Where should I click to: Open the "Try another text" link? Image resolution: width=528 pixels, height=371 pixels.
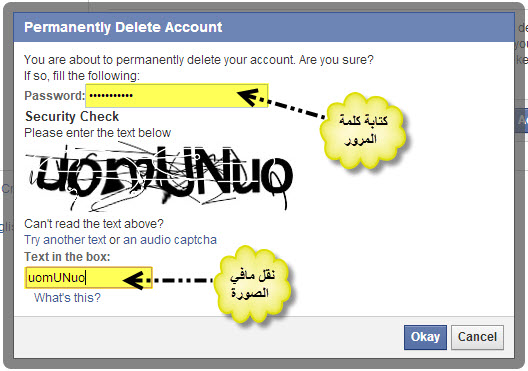pos(65,240)
